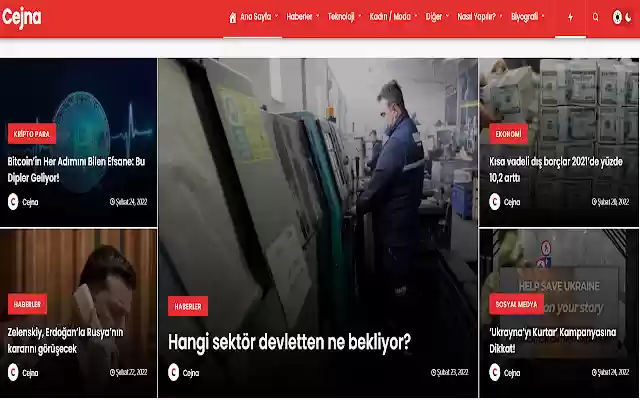Viewport: 640px width, 400px height.
Task: Open Kısa vadeli dış borçlar article headline
Action: (556, 169)
